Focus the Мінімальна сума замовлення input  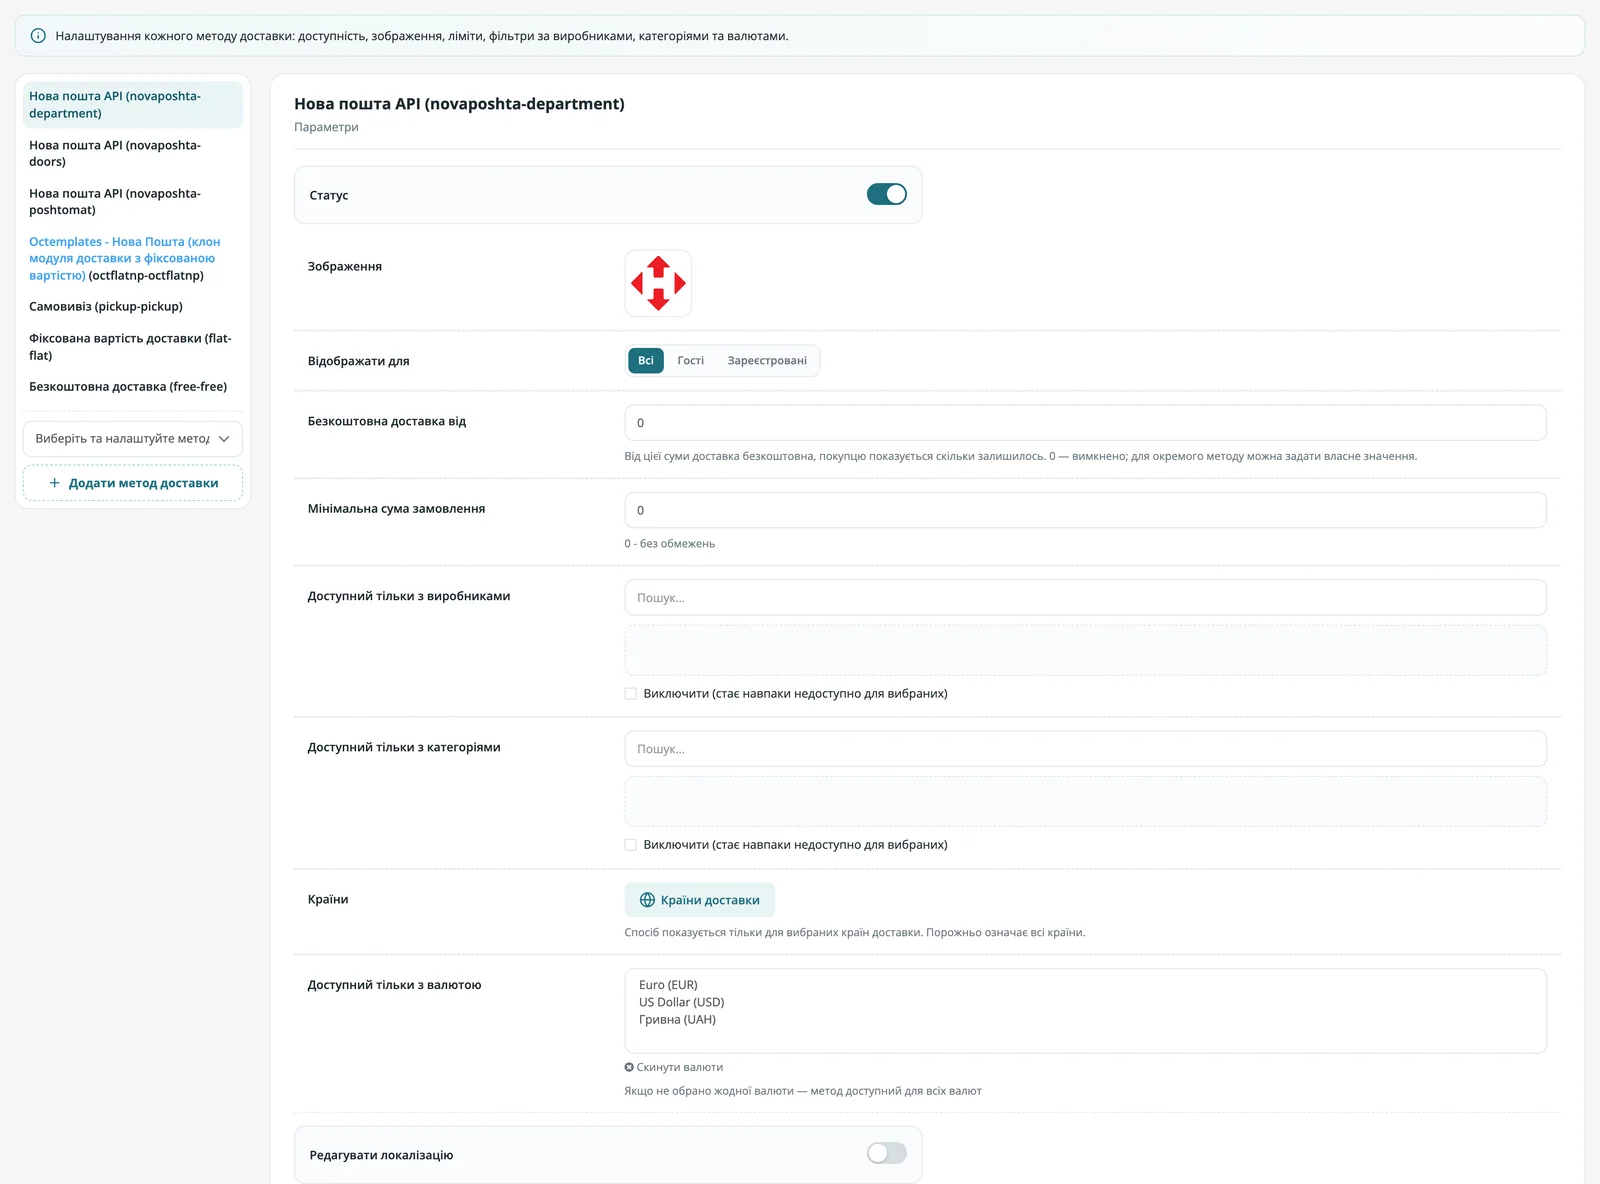pyautogui.click(x=1086, y=510)
